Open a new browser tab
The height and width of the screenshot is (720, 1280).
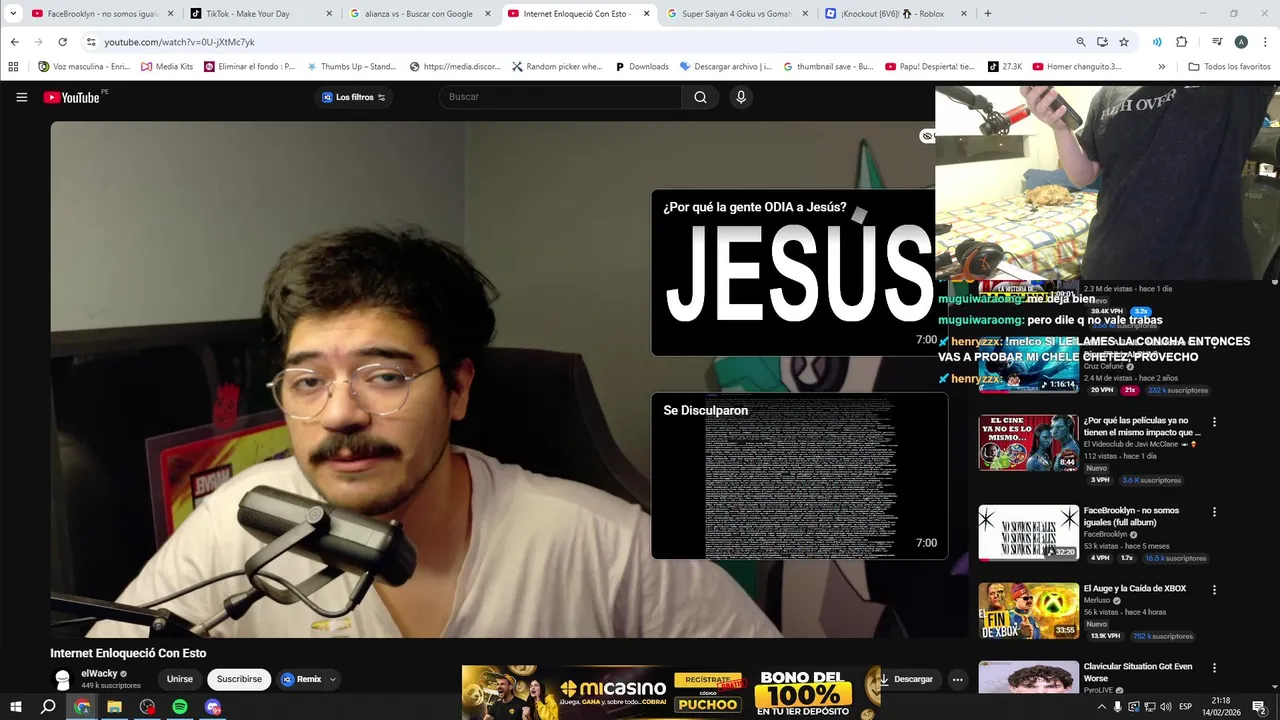988,14
